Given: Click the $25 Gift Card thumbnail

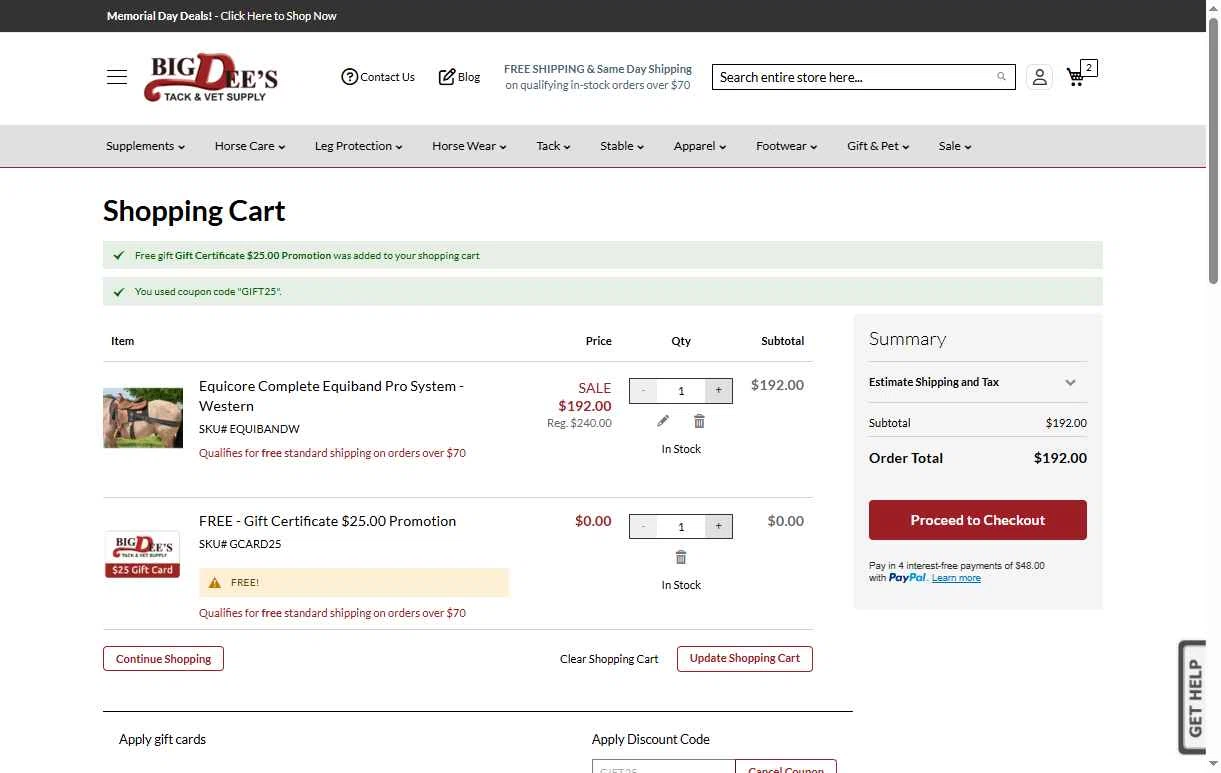Looking at the screenshot, I should point(143,555).
